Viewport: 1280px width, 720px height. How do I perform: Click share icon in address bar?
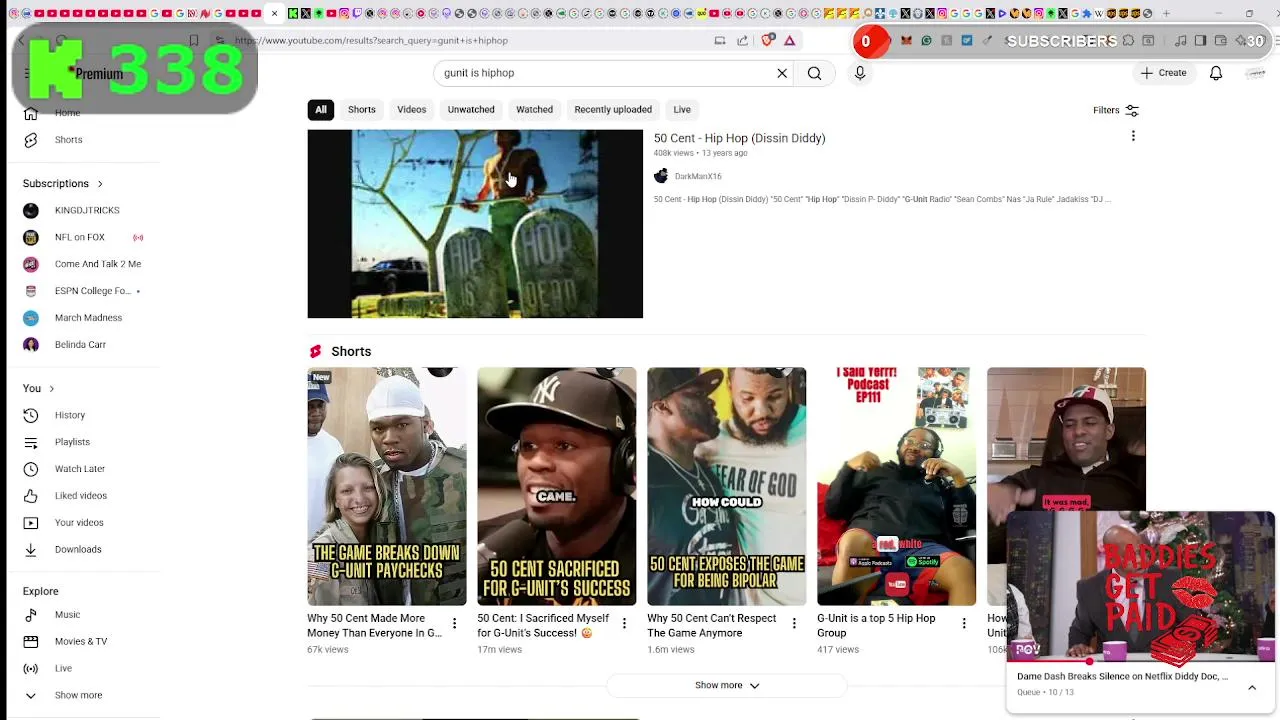pos(742,41)
